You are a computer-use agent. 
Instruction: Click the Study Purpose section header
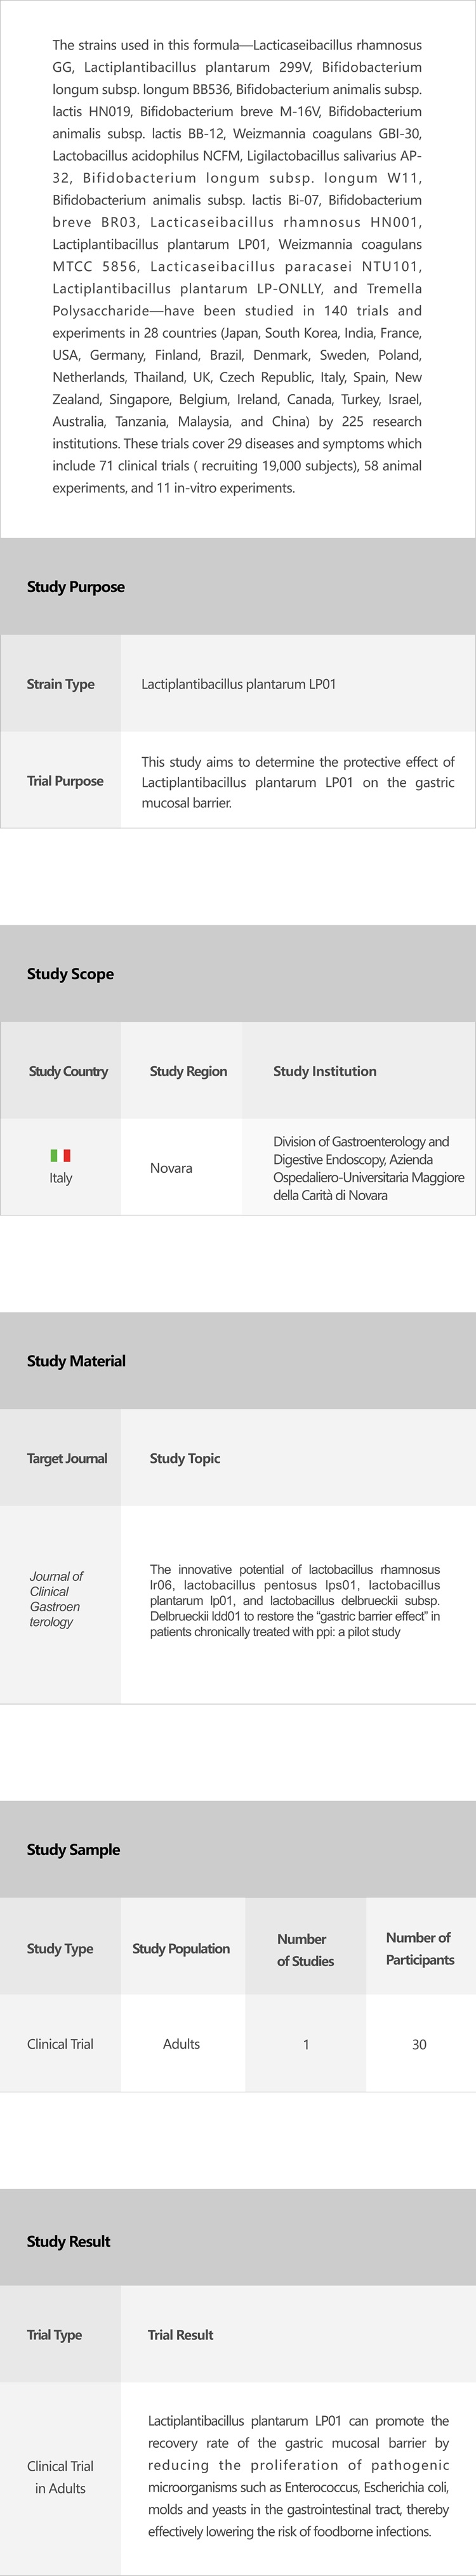coord(76,587)
